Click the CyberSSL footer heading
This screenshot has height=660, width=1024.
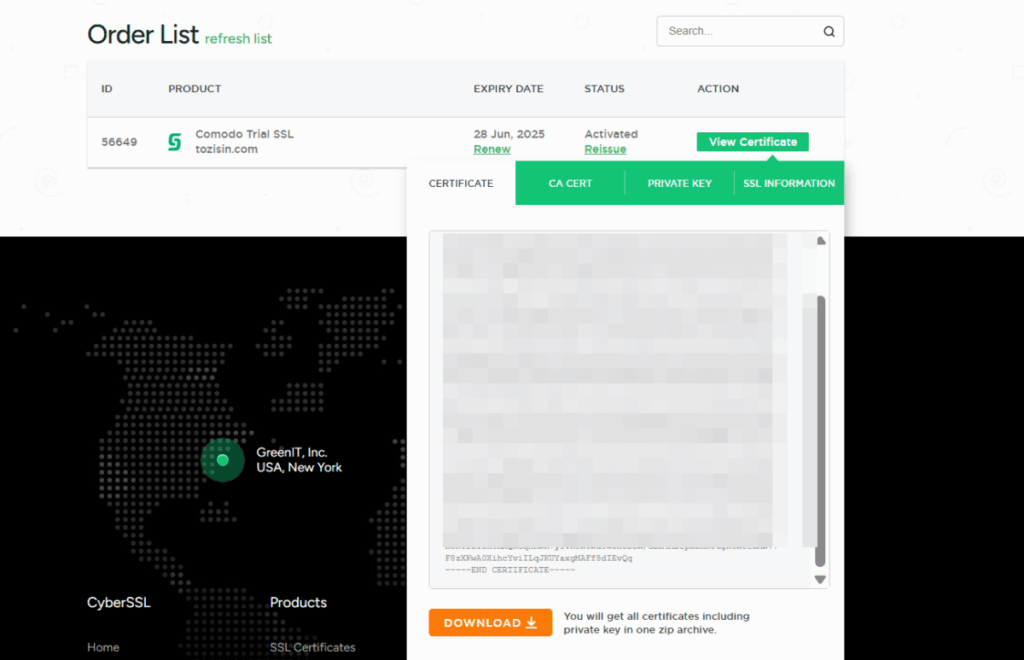pos(119,603)
